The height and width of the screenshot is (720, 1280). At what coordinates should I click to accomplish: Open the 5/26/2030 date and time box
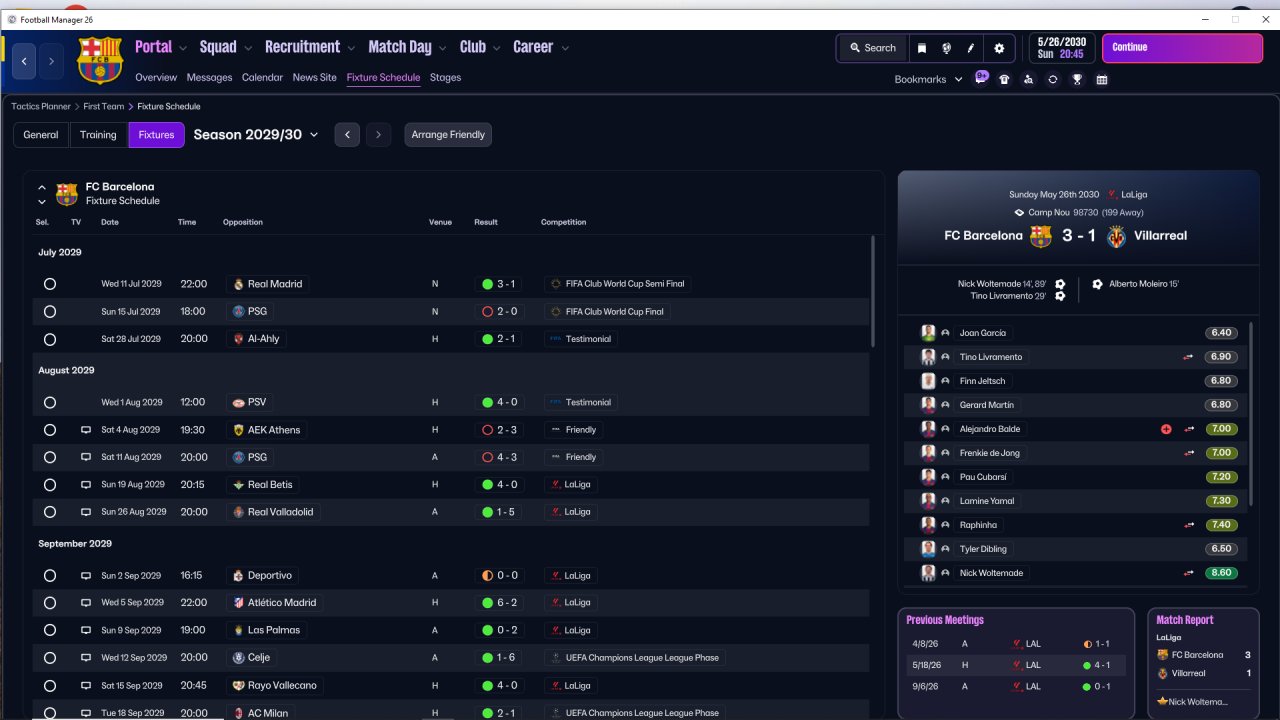(x=1063, y=48)
